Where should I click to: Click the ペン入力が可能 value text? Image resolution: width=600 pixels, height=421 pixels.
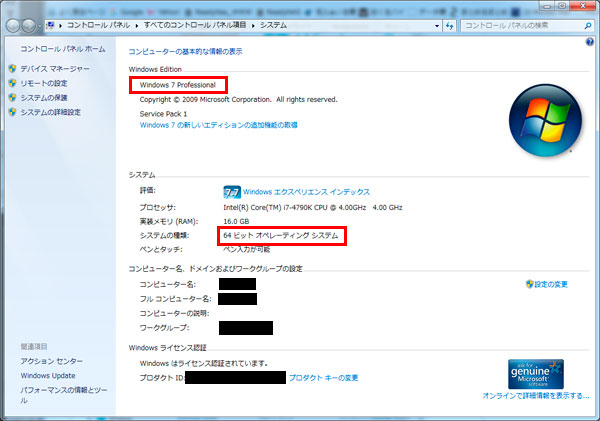coord(247,250)
